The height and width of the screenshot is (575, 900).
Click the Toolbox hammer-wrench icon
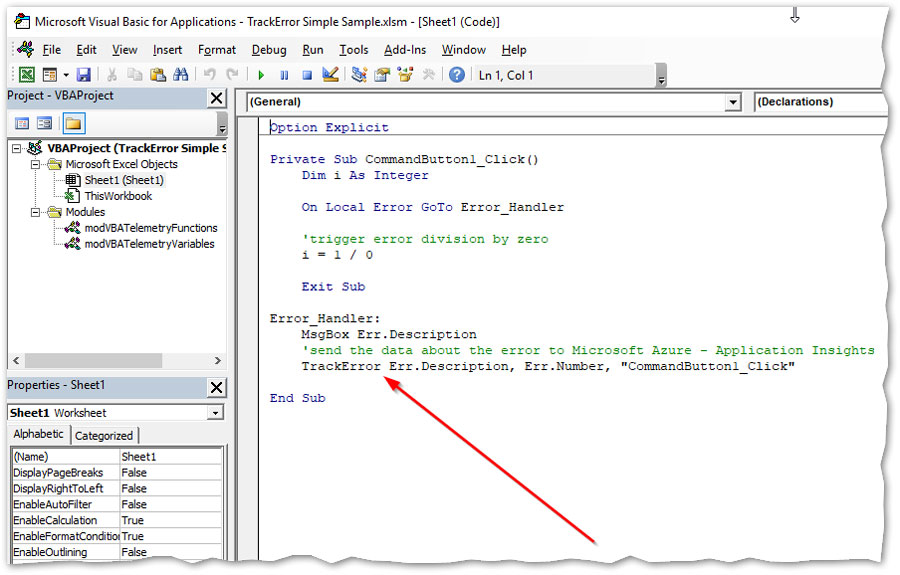428,75
